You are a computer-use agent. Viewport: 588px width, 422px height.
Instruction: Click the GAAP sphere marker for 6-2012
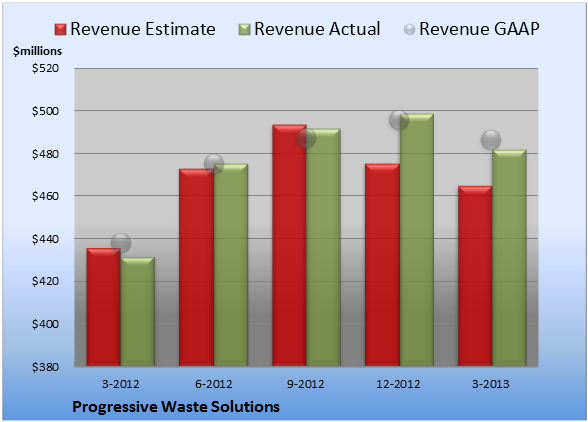214,164
